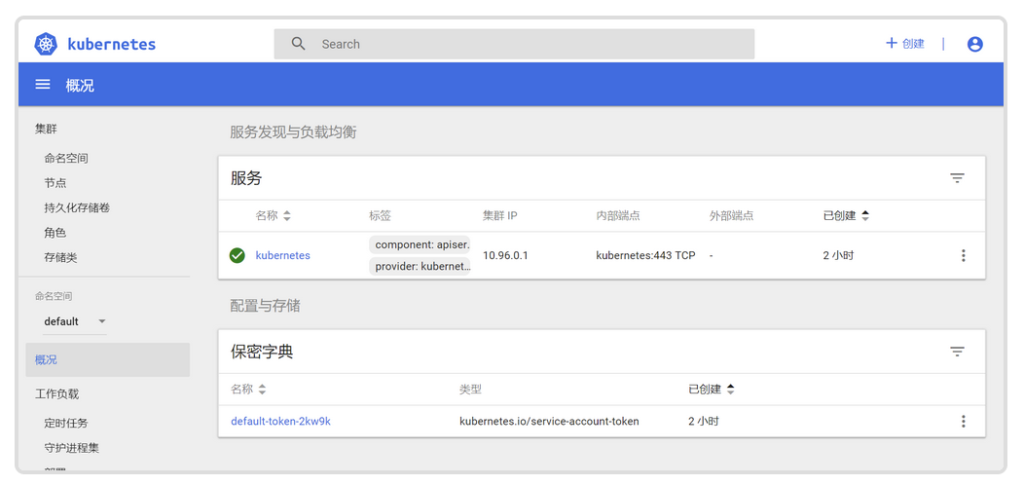Click the 标签 column header
The image size is (1024, 485).
[380, 215]
